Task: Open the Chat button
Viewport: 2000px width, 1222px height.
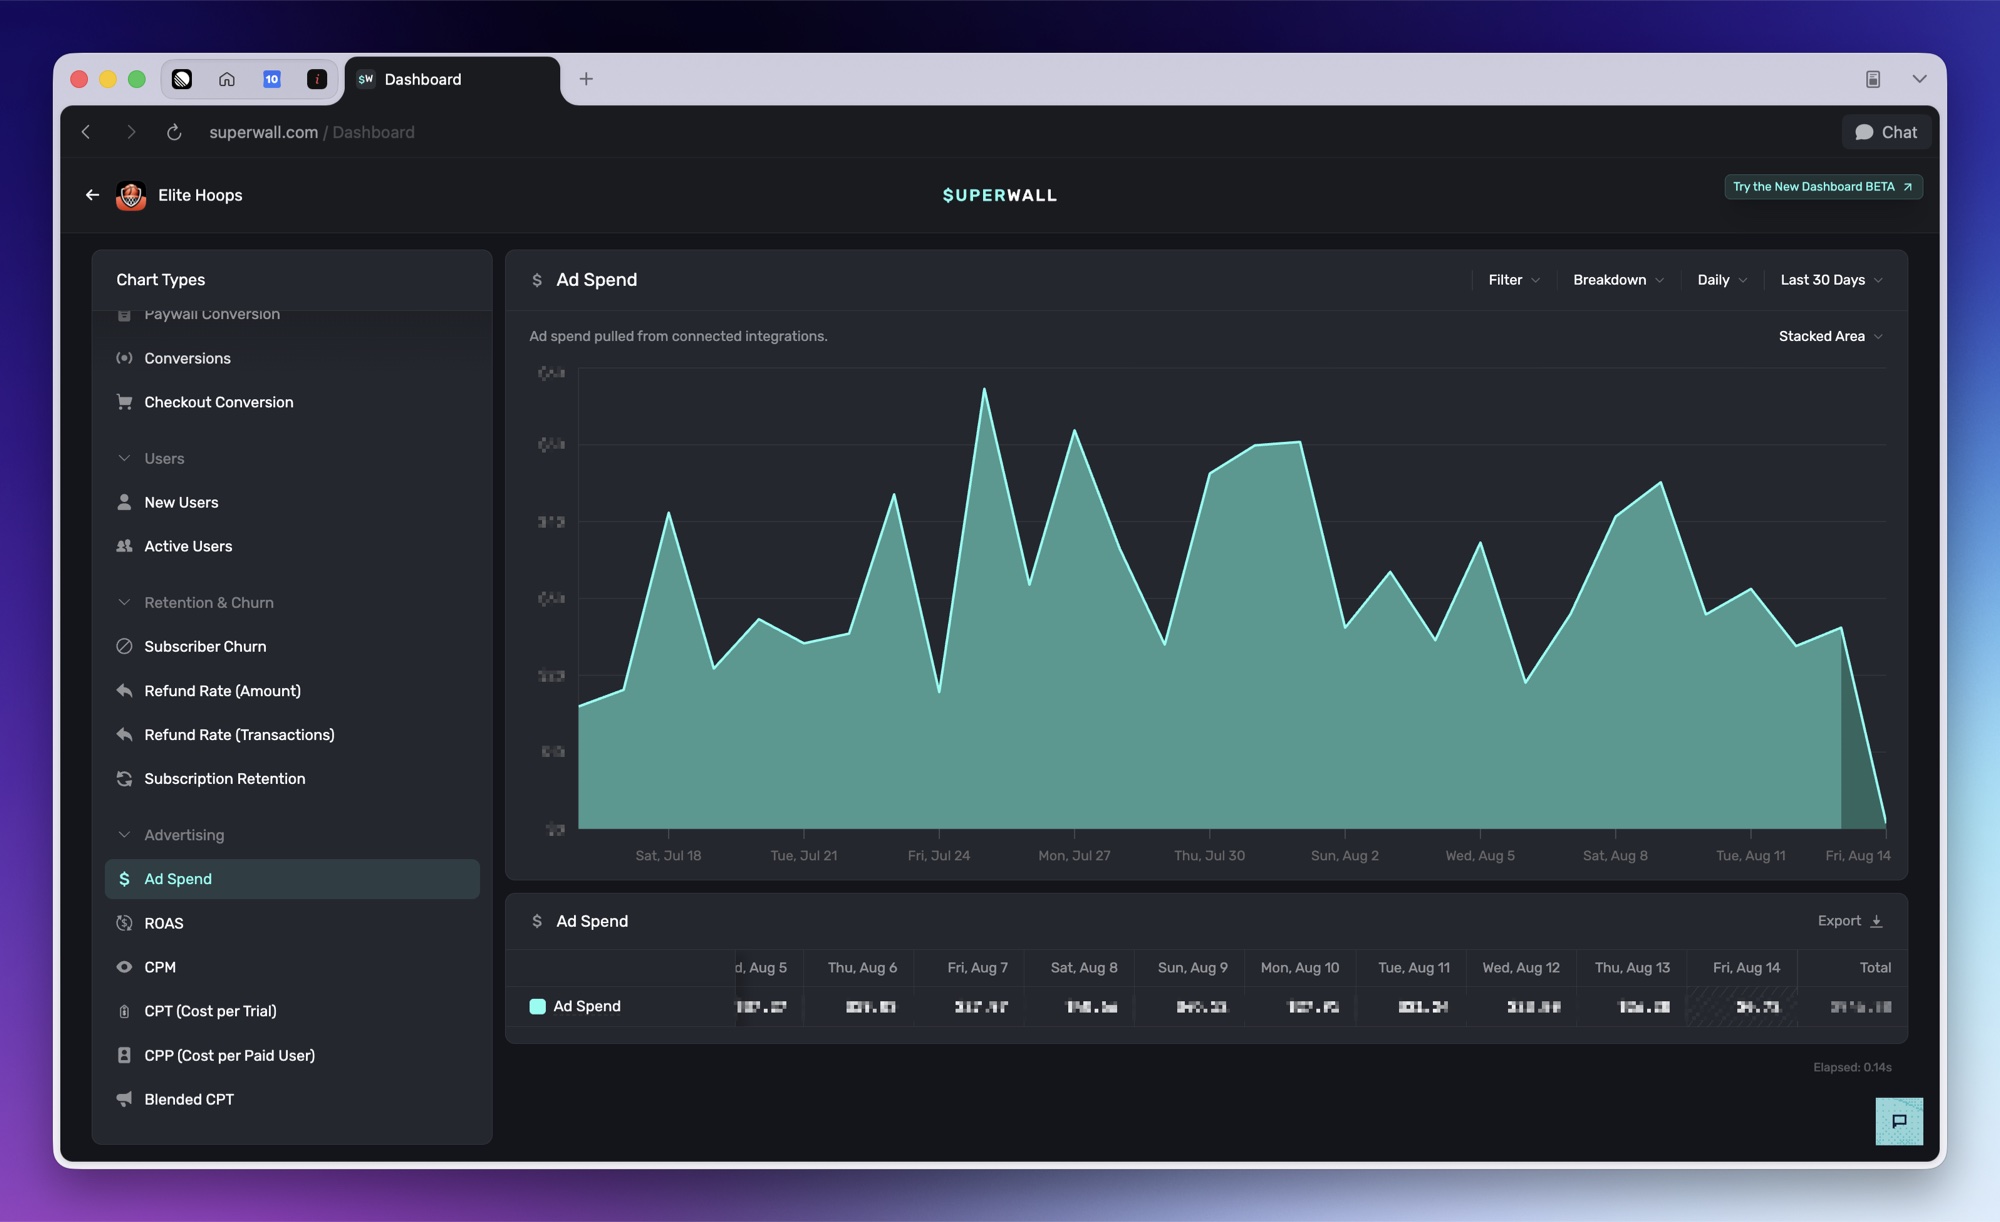Action: click(1886, 132)
